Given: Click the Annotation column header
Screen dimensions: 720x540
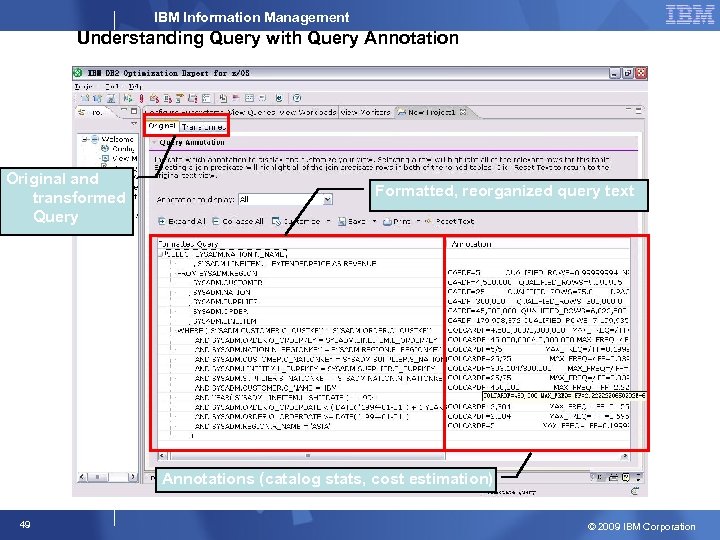Looking at the screenshot, I should pos(538,244).
